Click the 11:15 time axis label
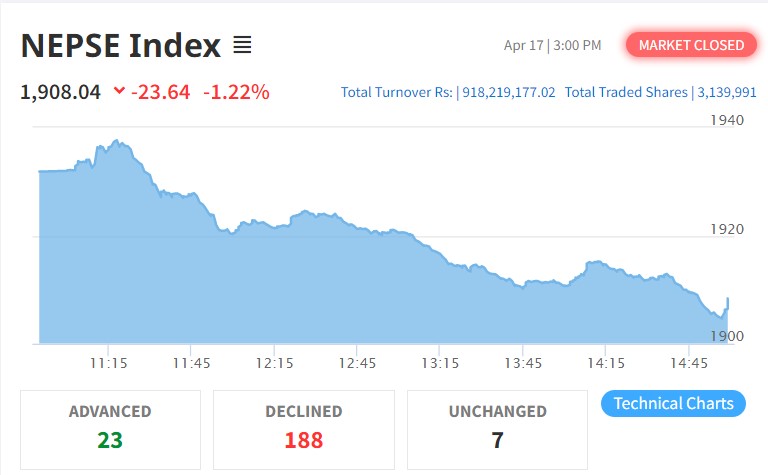The height and width of the screenshot is (475, 768). [107, 363]
